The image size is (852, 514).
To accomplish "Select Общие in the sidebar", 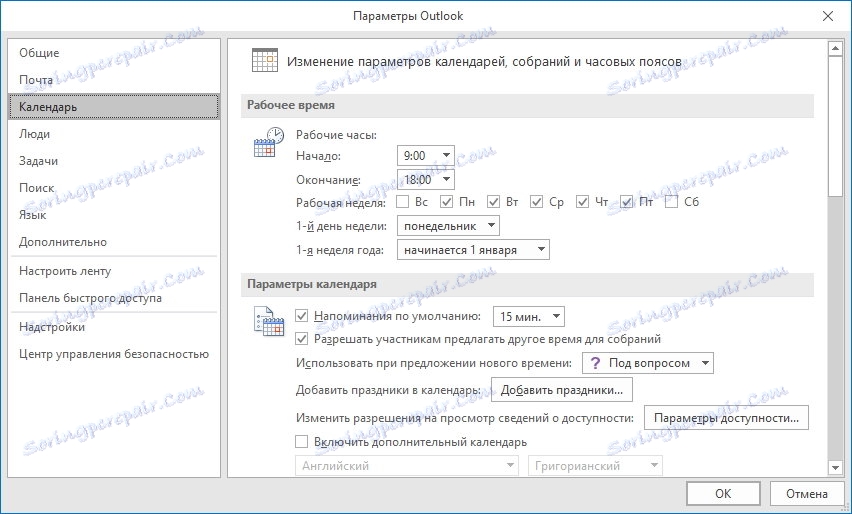I will (114, 53).
